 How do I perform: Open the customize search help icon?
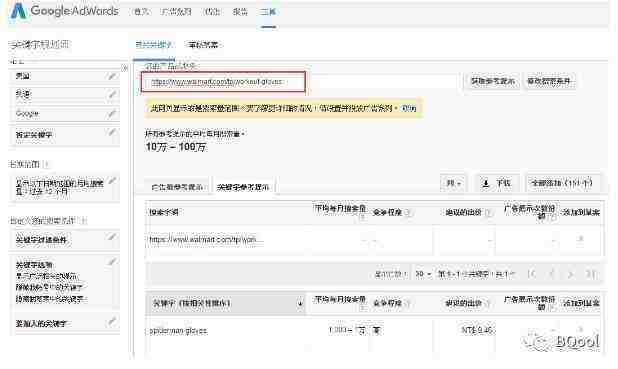pos(84,221)
